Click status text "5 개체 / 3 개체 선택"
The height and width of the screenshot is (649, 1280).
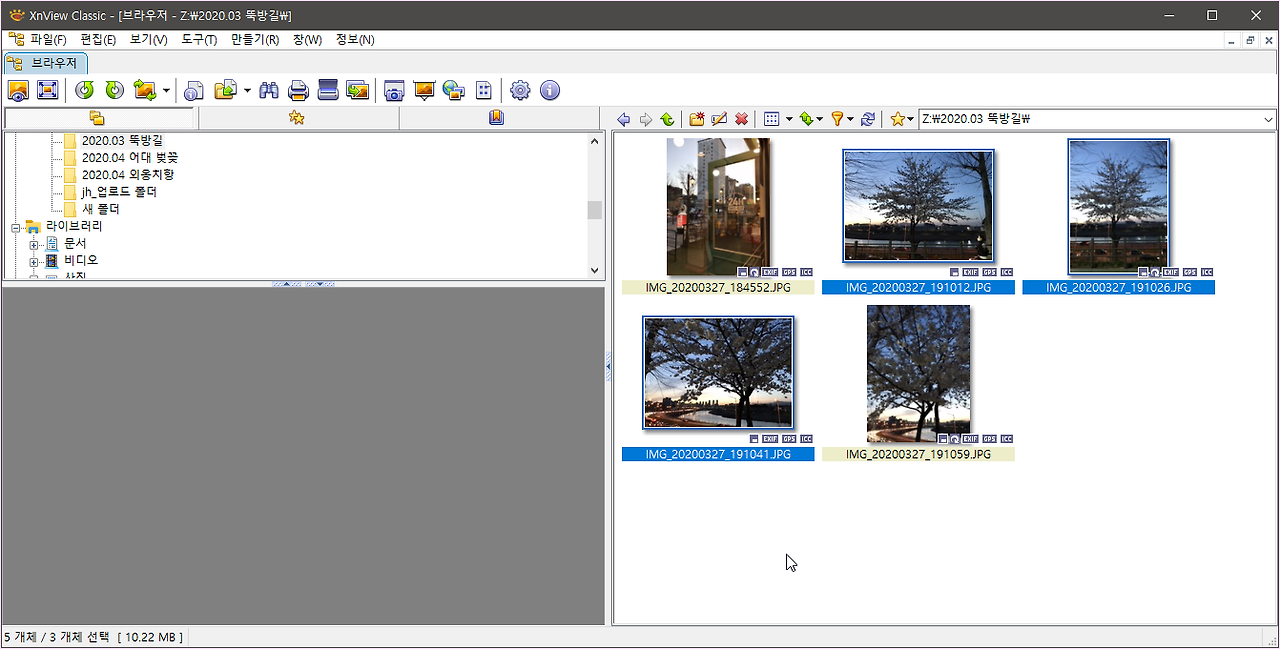click(57, 637)
